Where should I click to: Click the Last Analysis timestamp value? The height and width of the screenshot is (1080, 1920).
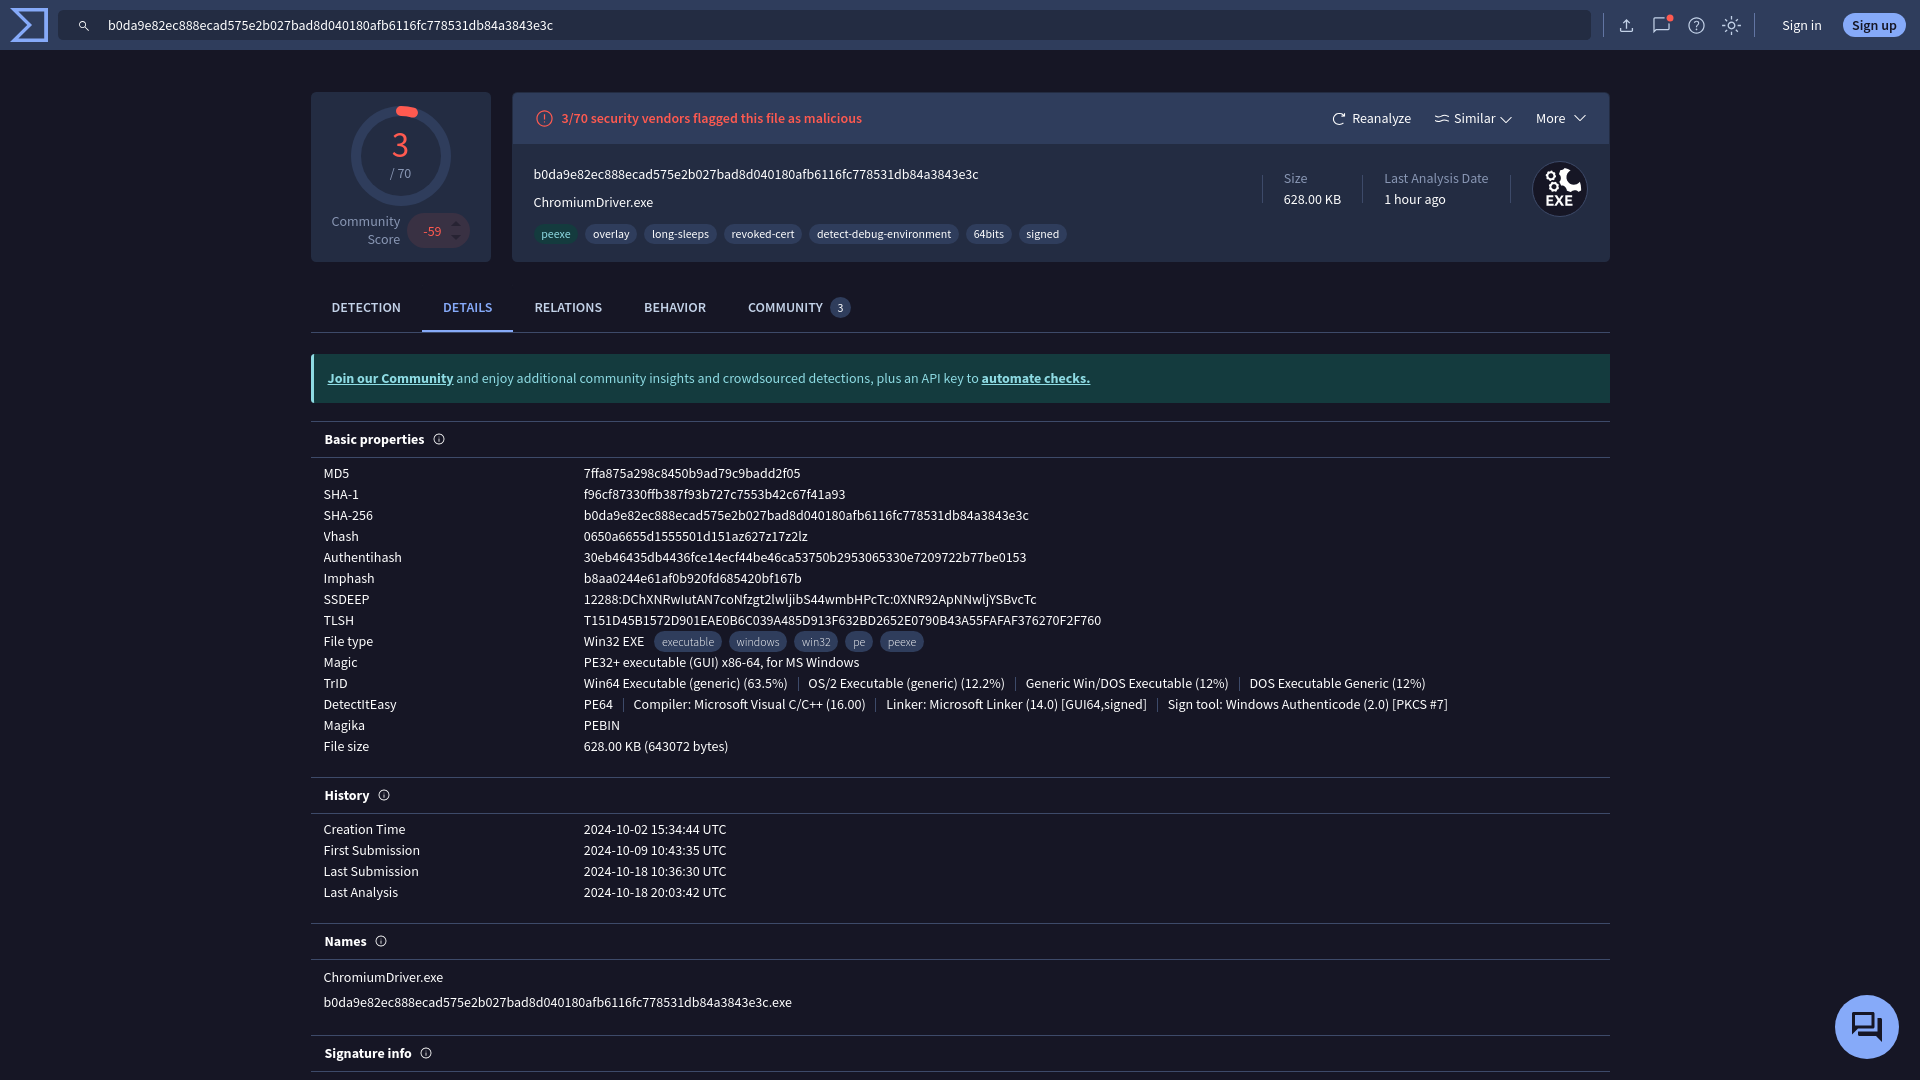(x=655, y=893)
